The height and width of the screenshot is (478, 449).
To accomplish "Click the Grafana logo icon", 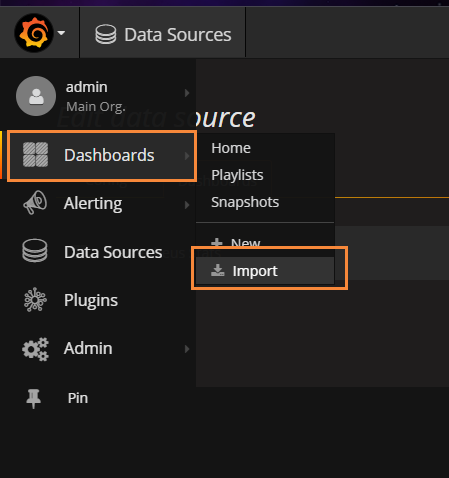I will 34,33.
